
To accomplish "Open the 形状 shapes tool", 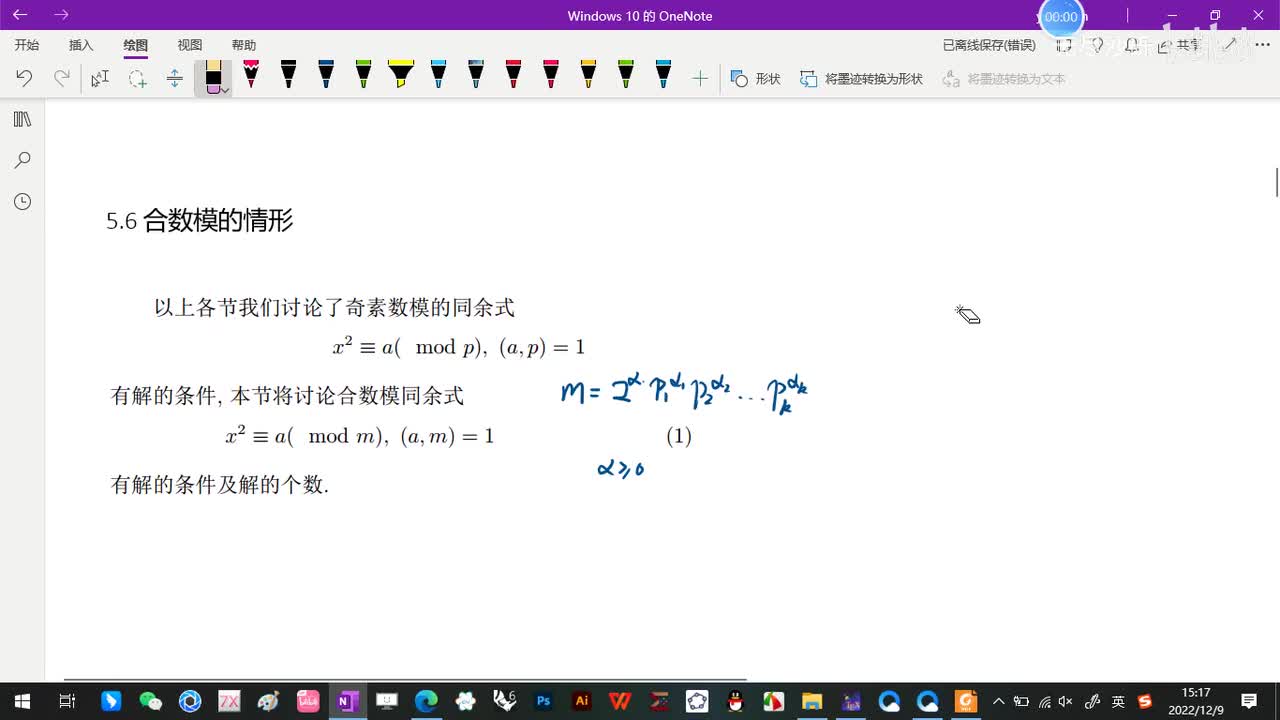I will pos(755,78).
